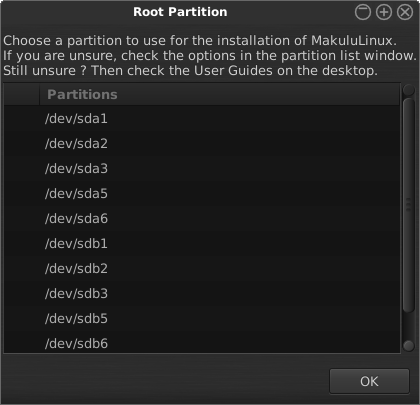
Task: Select the /dev/sda1 partition
Action: tap(202, 119)
